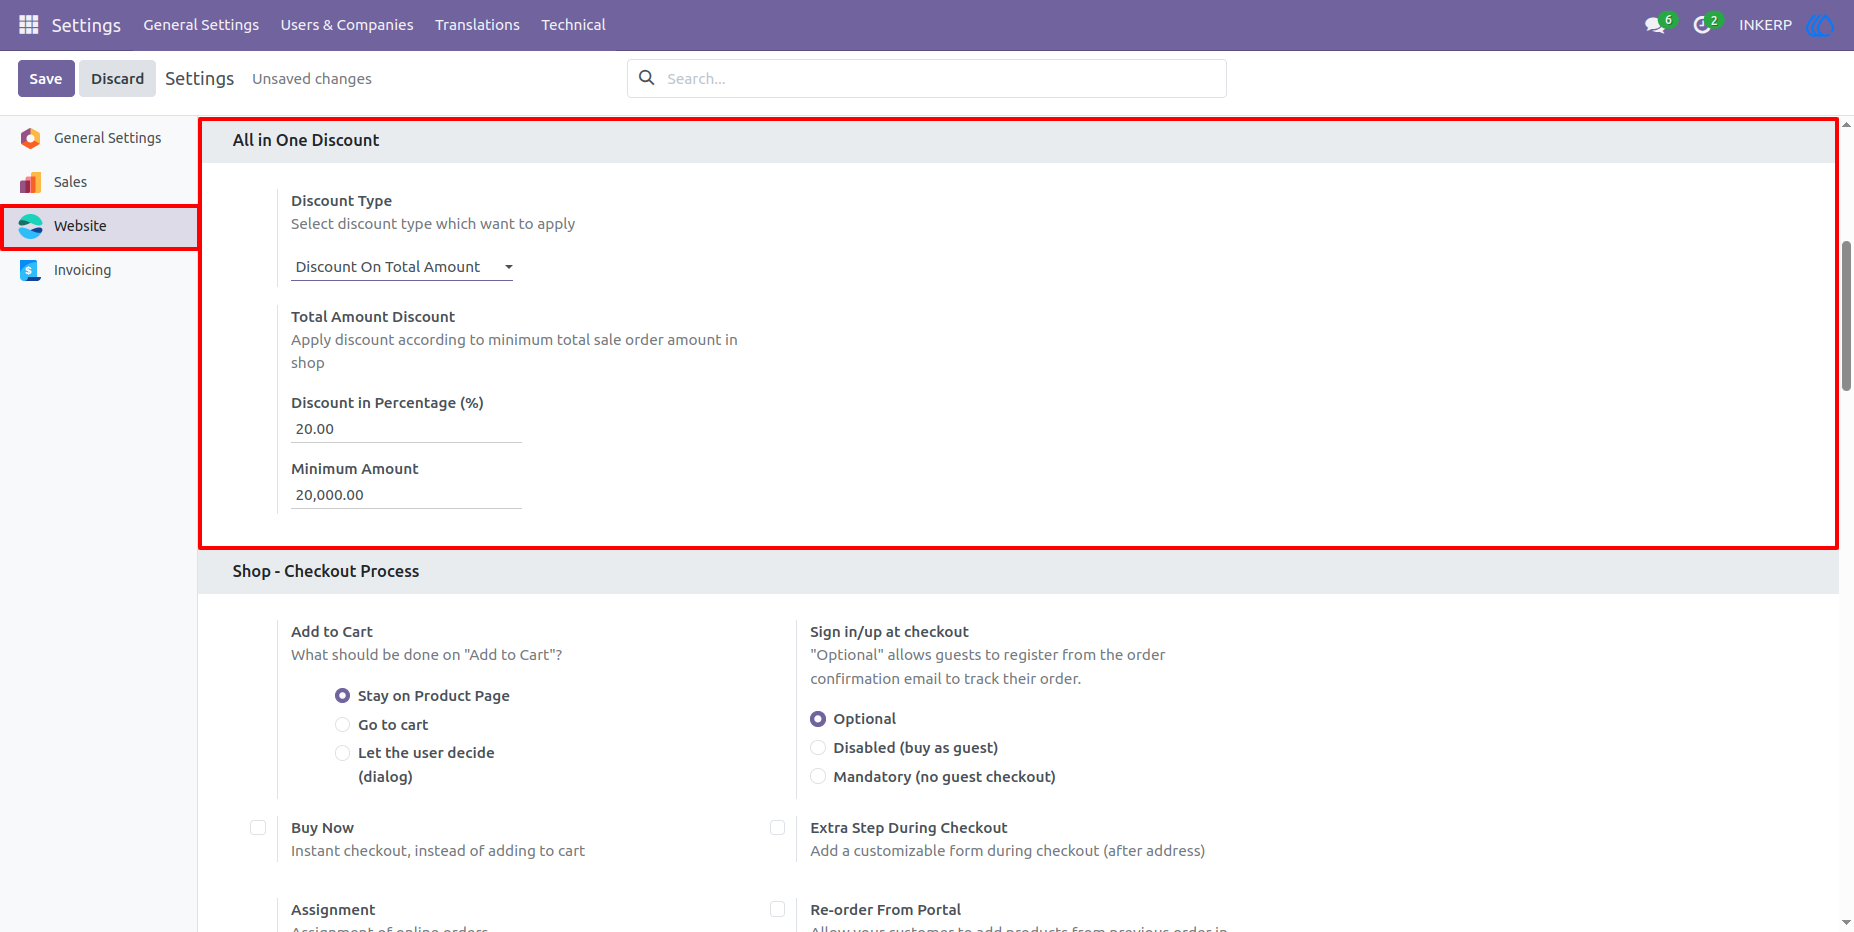Open the General Settings top menu
1854x932 pixels.
coord(201,25)
